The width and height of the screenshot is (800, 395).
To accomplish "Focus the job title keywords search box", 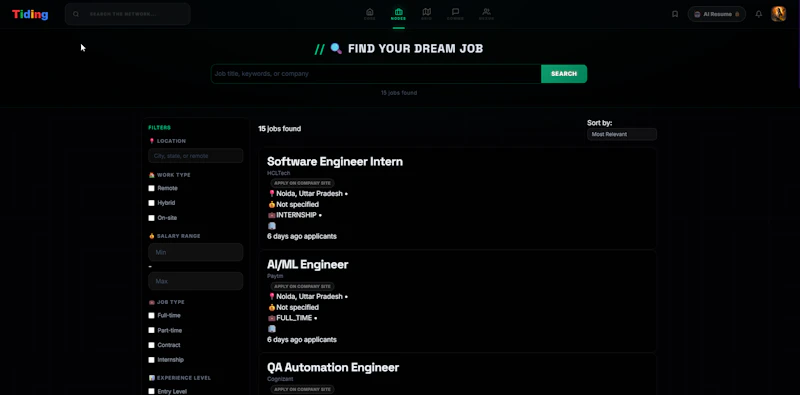I will 376,74.
